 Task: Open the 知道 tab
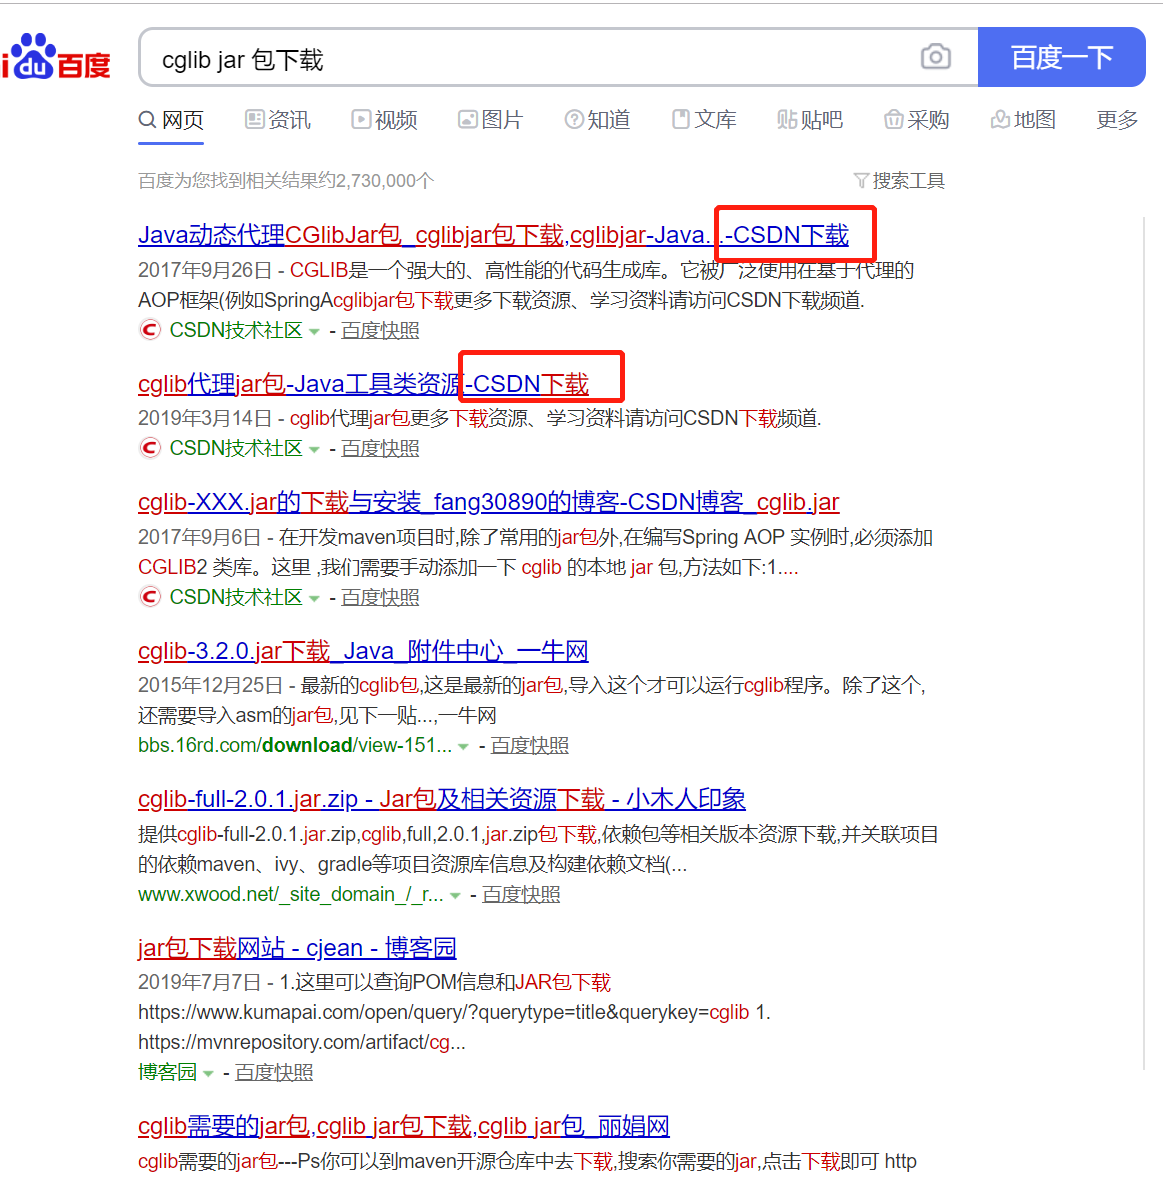(x=597, y=120)
